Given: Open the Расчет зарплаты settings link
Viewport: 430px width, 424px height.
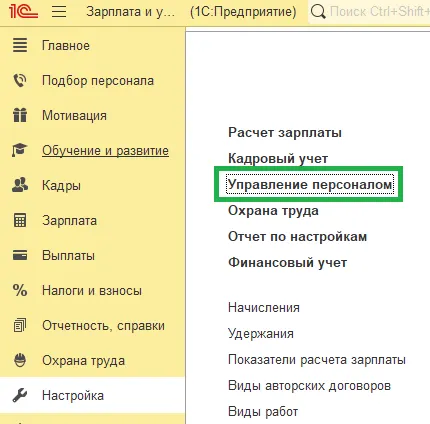Looking at the screenshot, I should coord(285,133).
